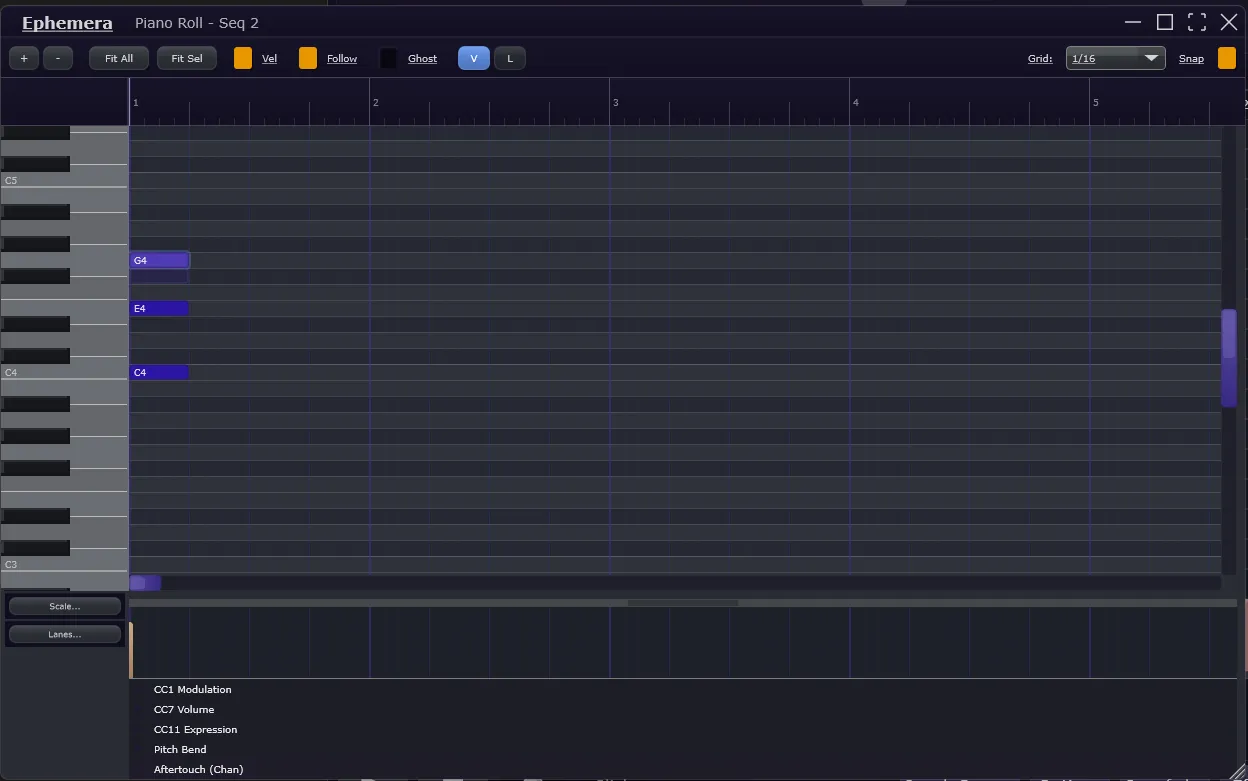Select CC11 Expression lane entry

click(x=195, y=729)
